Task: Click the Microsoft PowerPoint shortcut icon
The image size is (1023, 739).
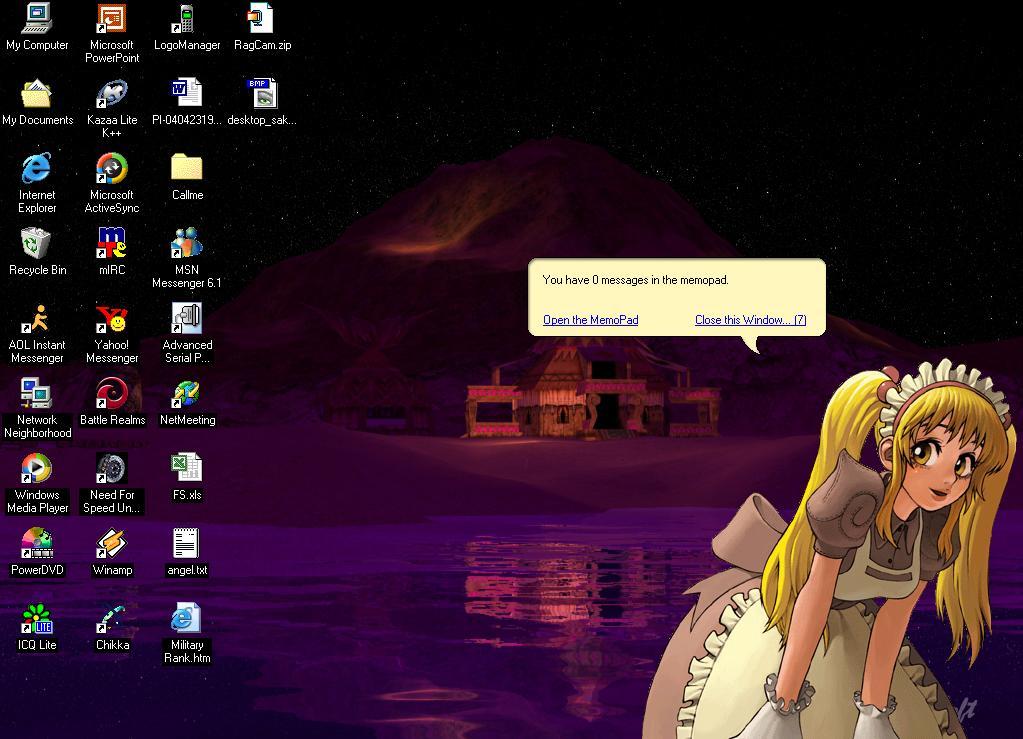Action: tap(112, 20)
